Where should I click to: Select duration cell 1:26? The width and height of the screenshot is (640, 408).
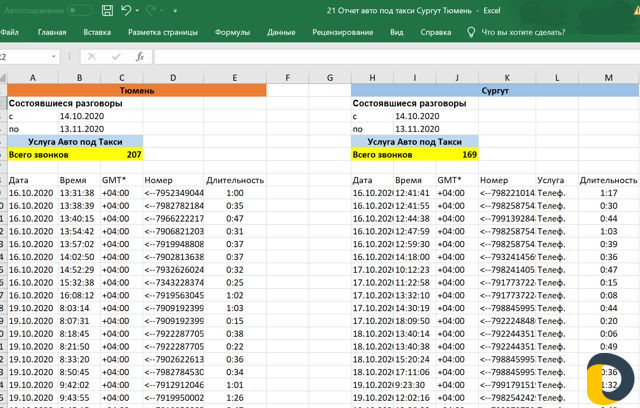click(235, 398)
